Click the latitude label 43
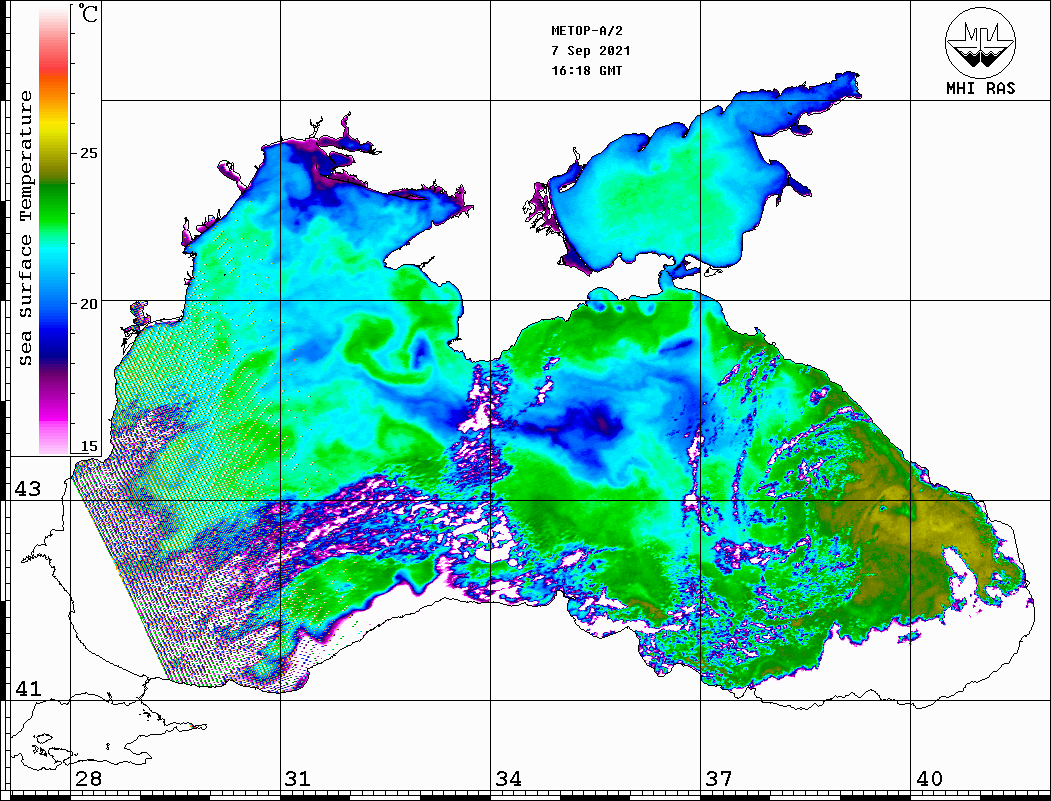Image resolution: width=1051 pixels, height=801 pixels. (x=27, y=489)
